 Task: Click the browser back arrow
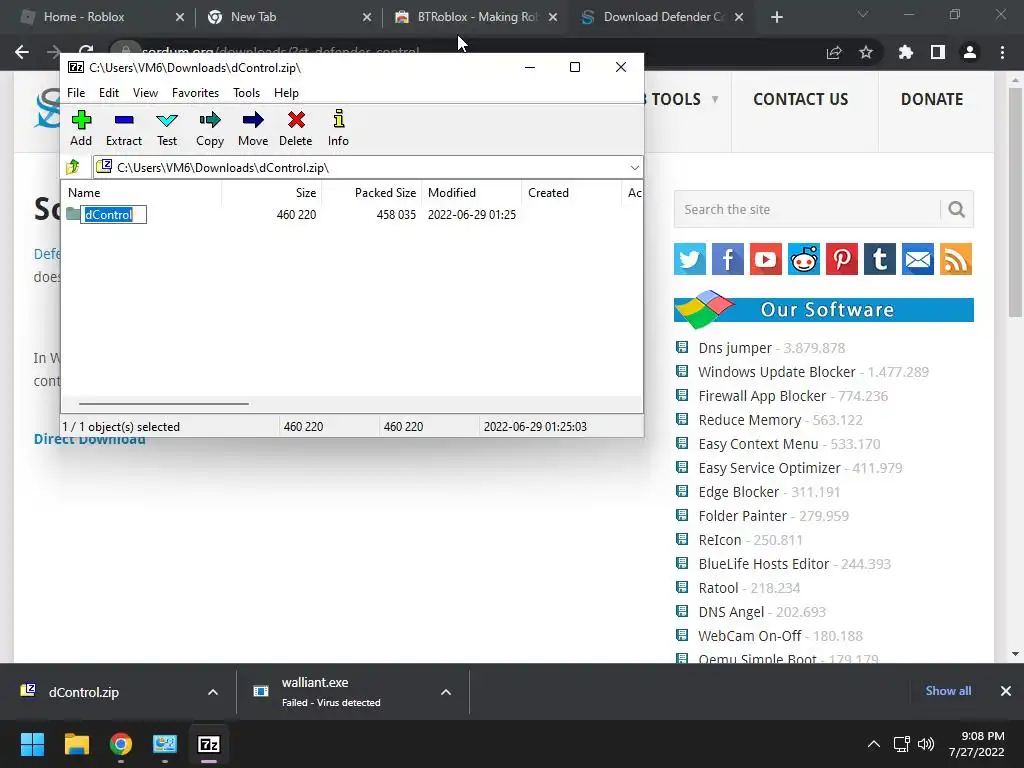point(22,52)
